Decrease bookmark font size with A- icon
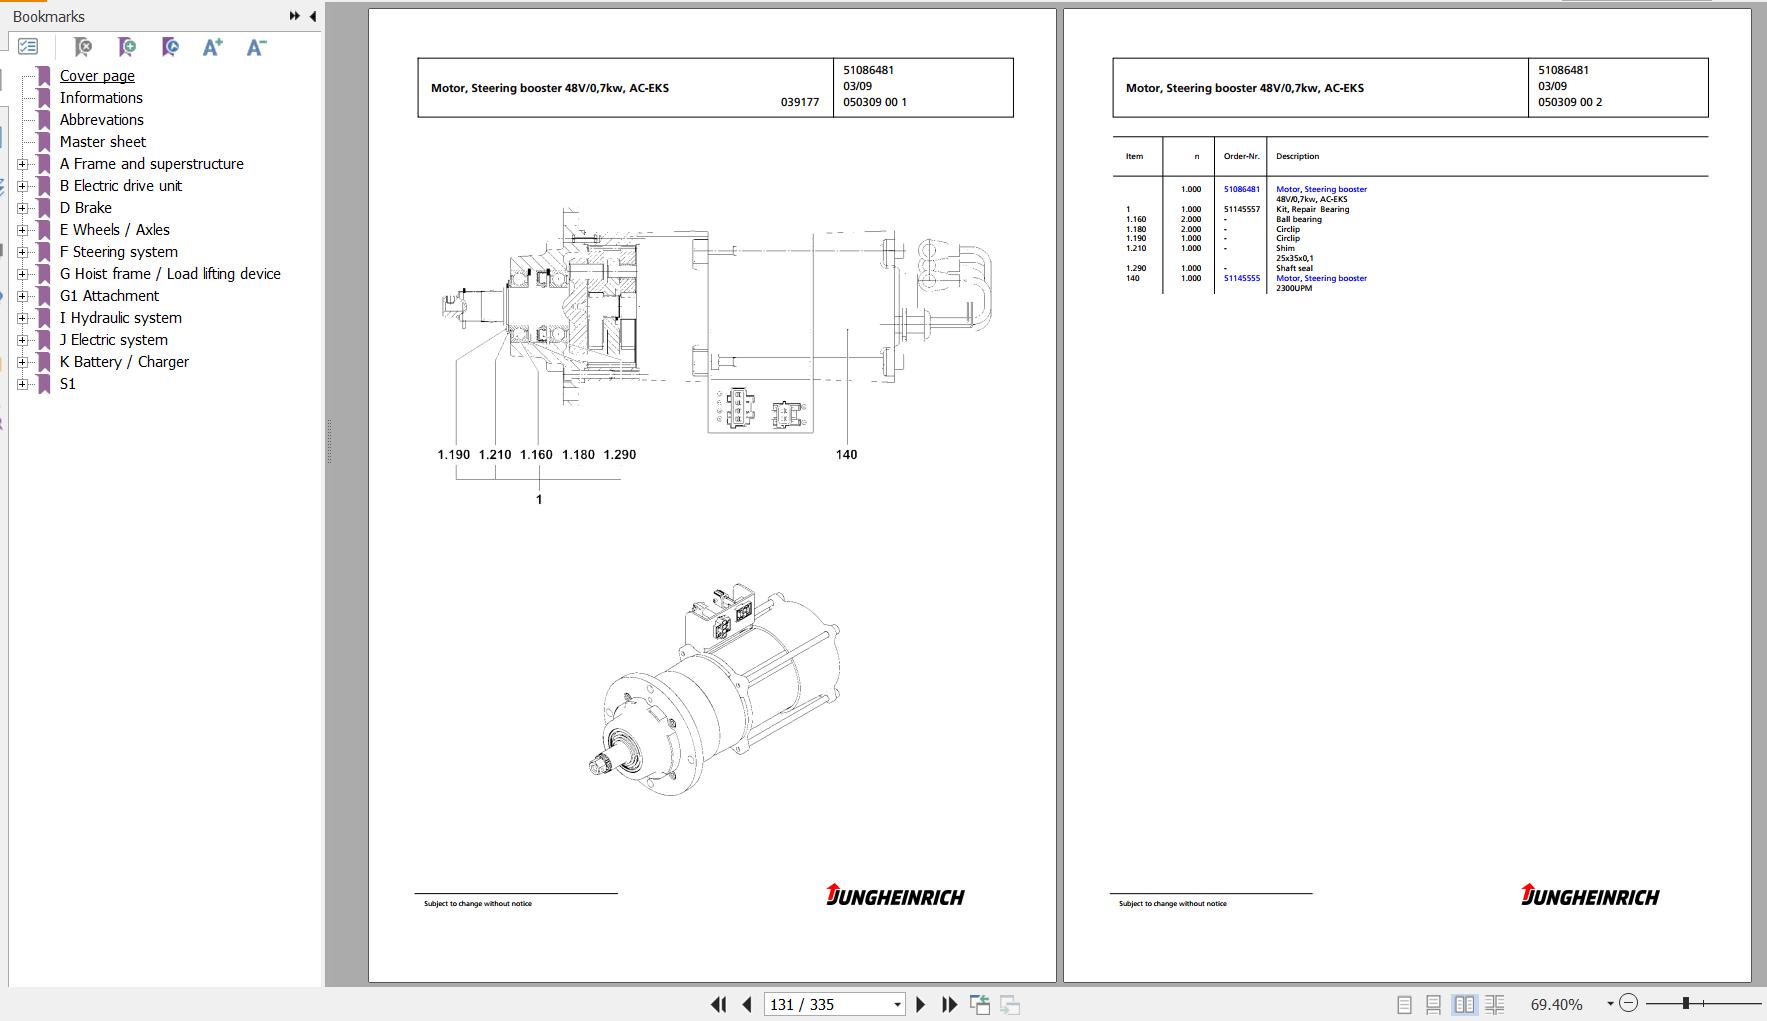The height and width of the screenshot is (1021, 1767). (256, 47)
